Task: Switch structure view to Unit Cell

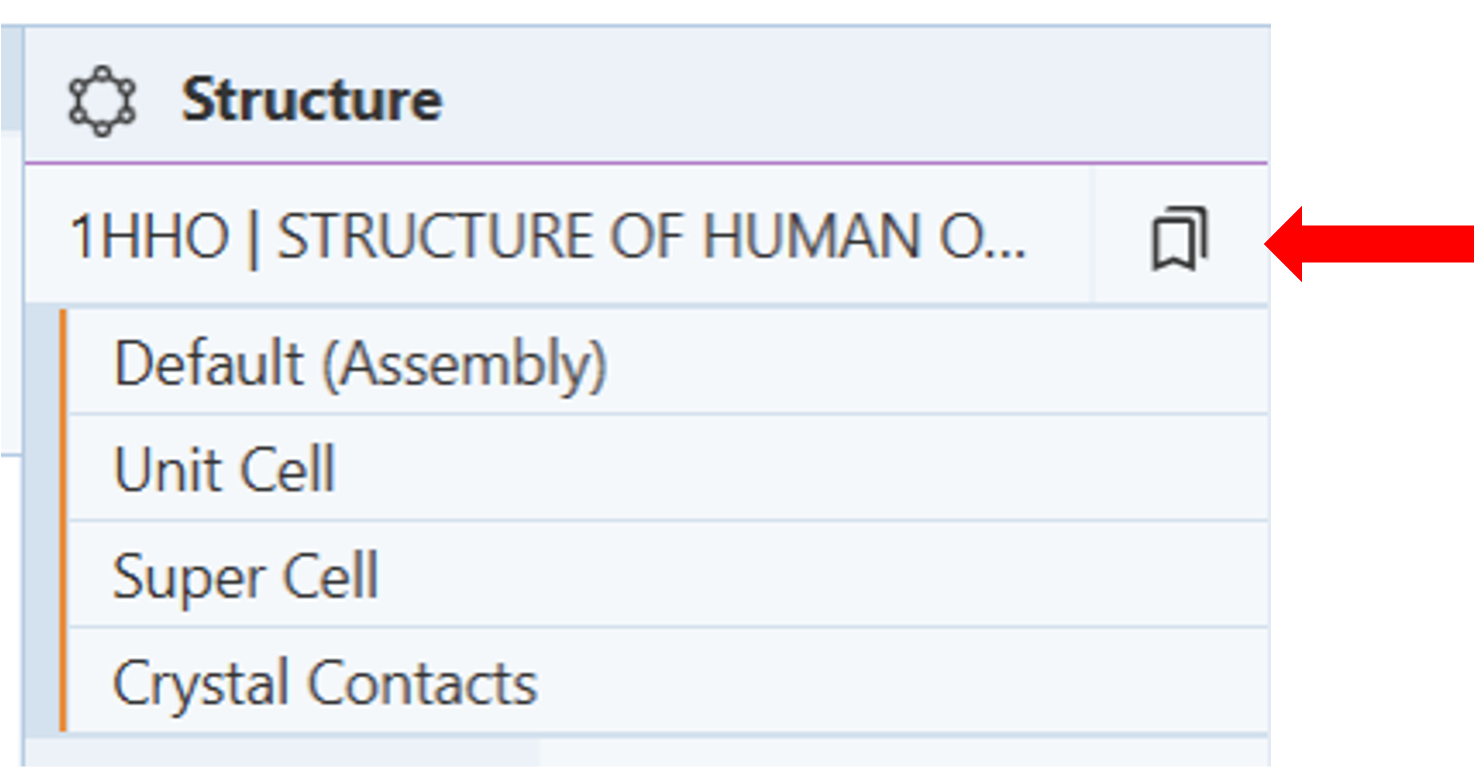Action: tap(224, 469)
